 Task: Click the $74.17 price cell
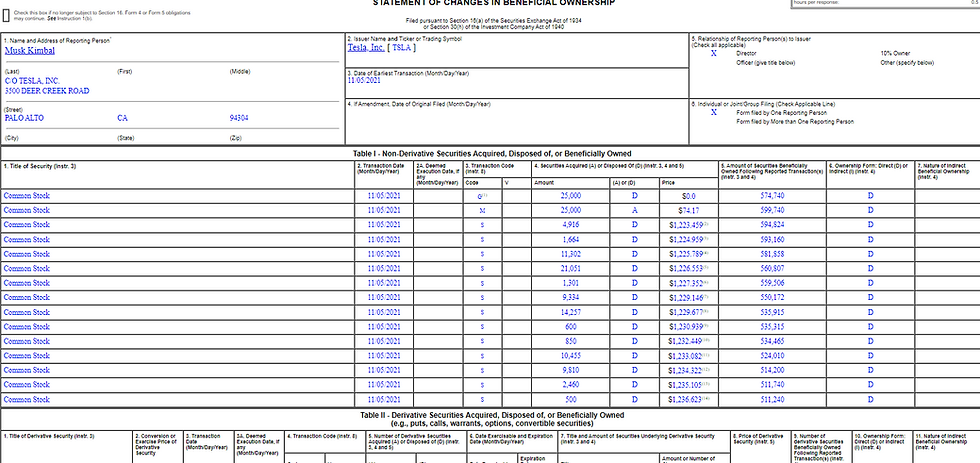(x=689, y=211)
